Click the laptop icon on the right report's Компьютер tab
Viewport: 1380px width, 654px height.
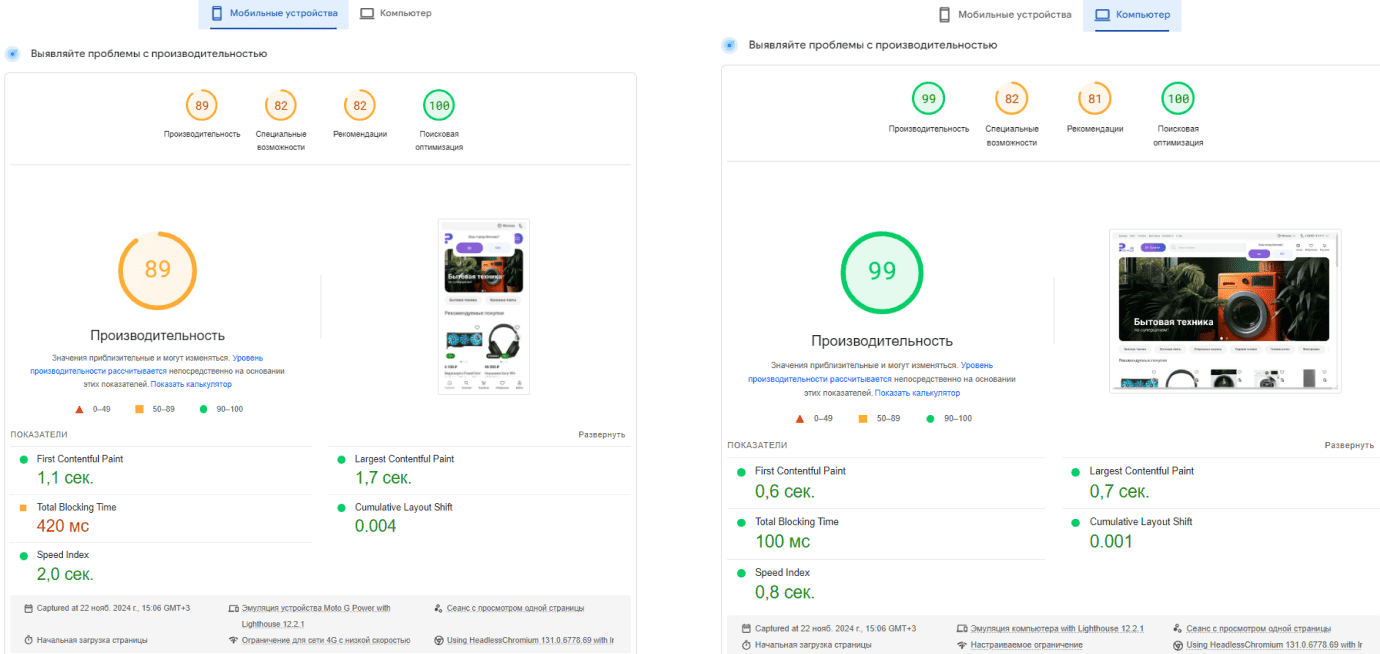point(1102,15)
